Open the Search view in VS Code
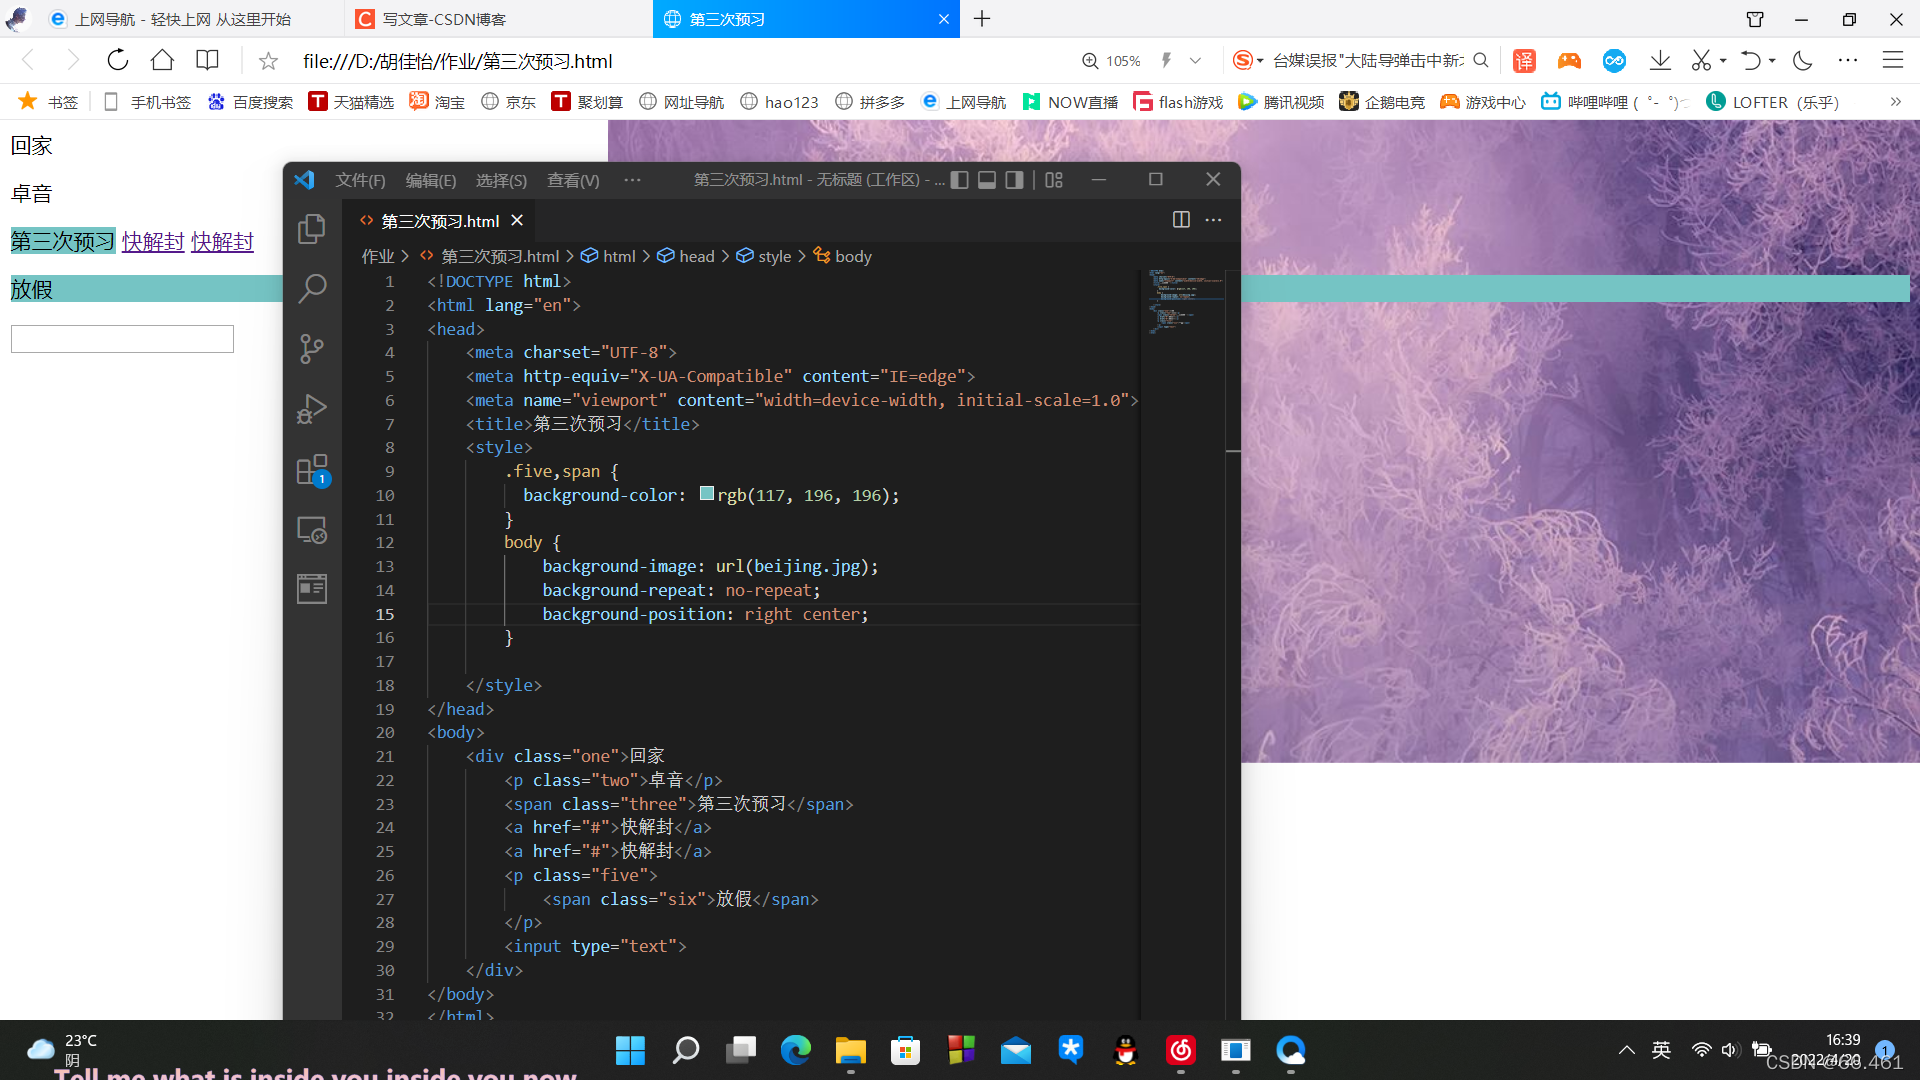This screenshot has height=1080, width=1920. coord(312,289)
